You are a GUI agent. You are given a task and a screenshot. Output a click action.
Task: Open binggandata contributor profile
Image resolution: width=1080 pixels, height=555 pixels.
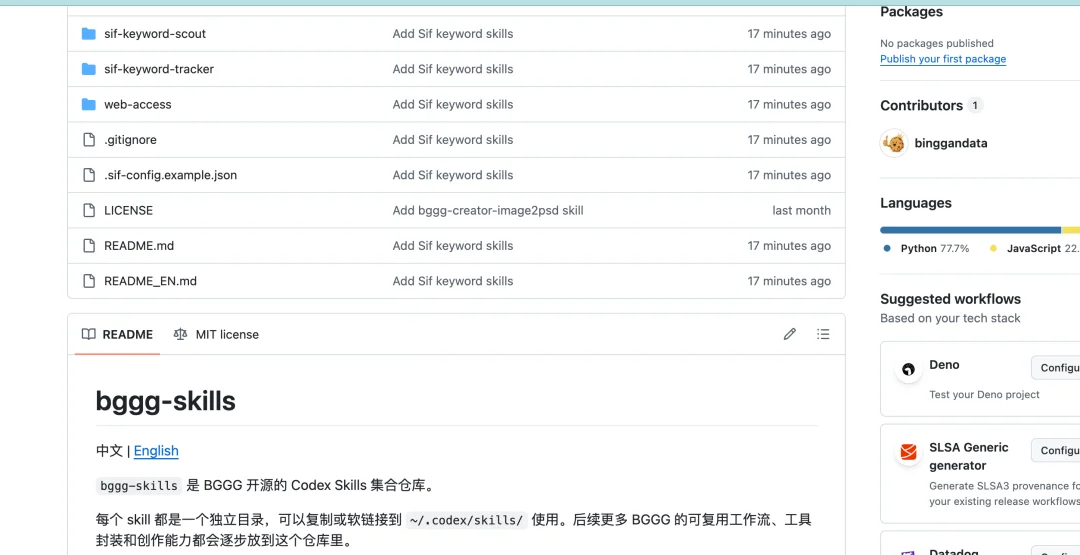pos(951,143)
